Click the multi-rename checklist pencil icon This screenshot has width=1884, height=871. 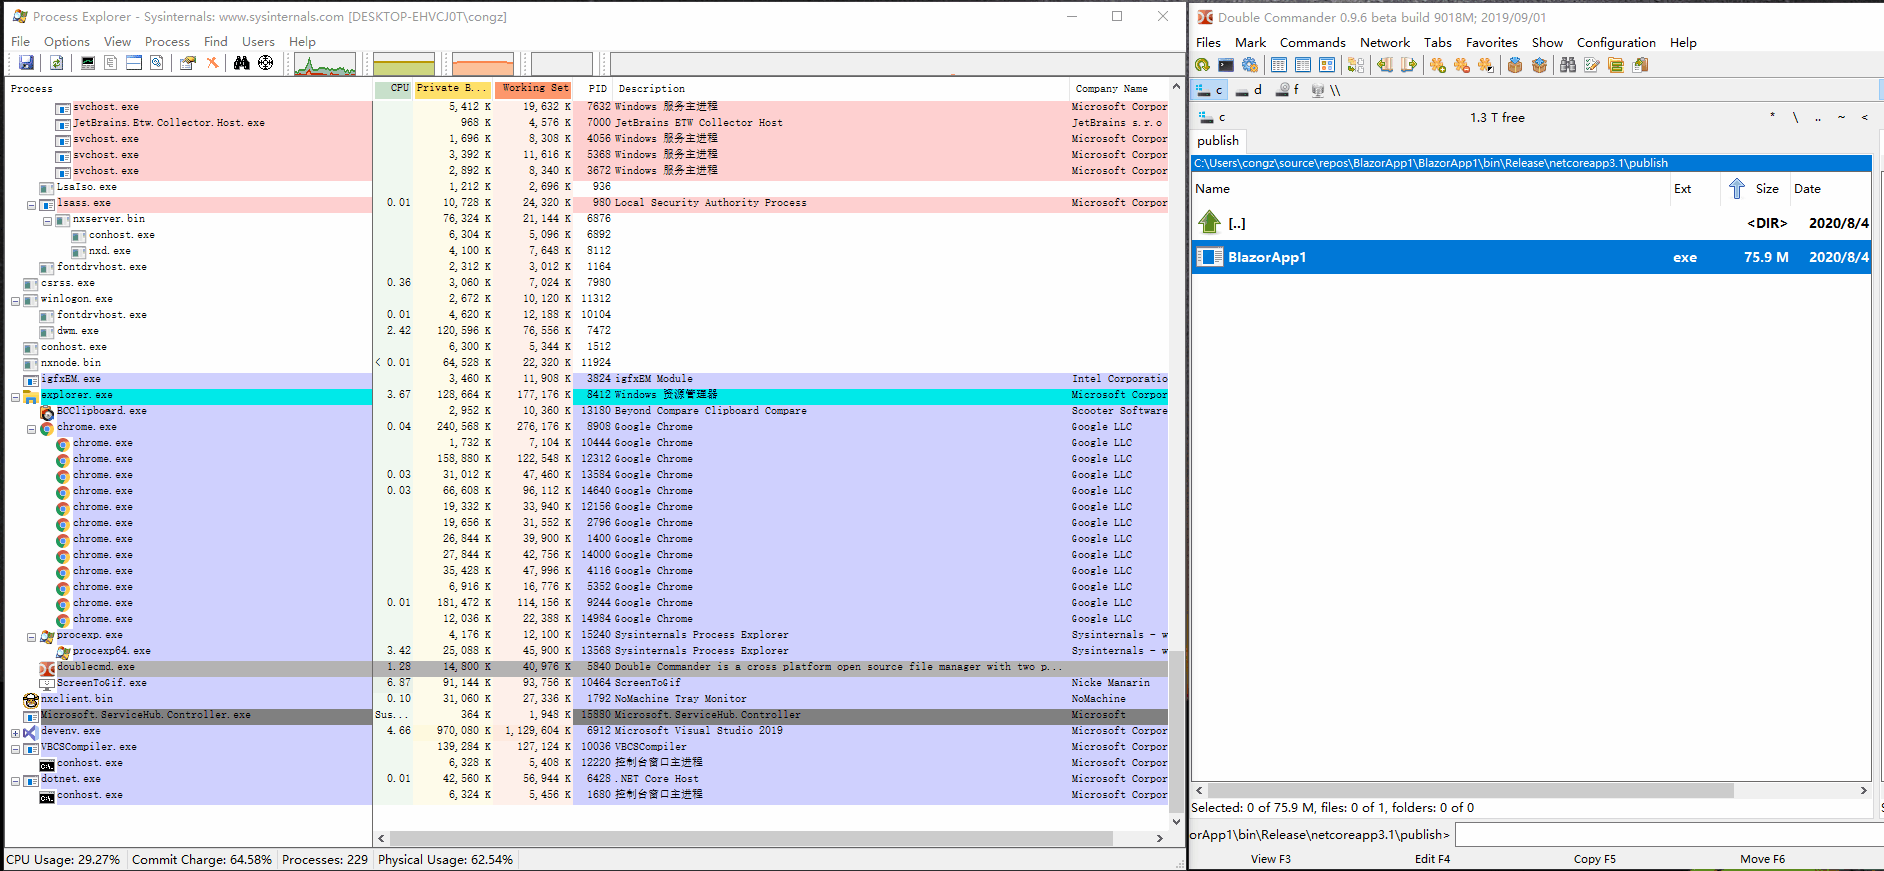1592,65
